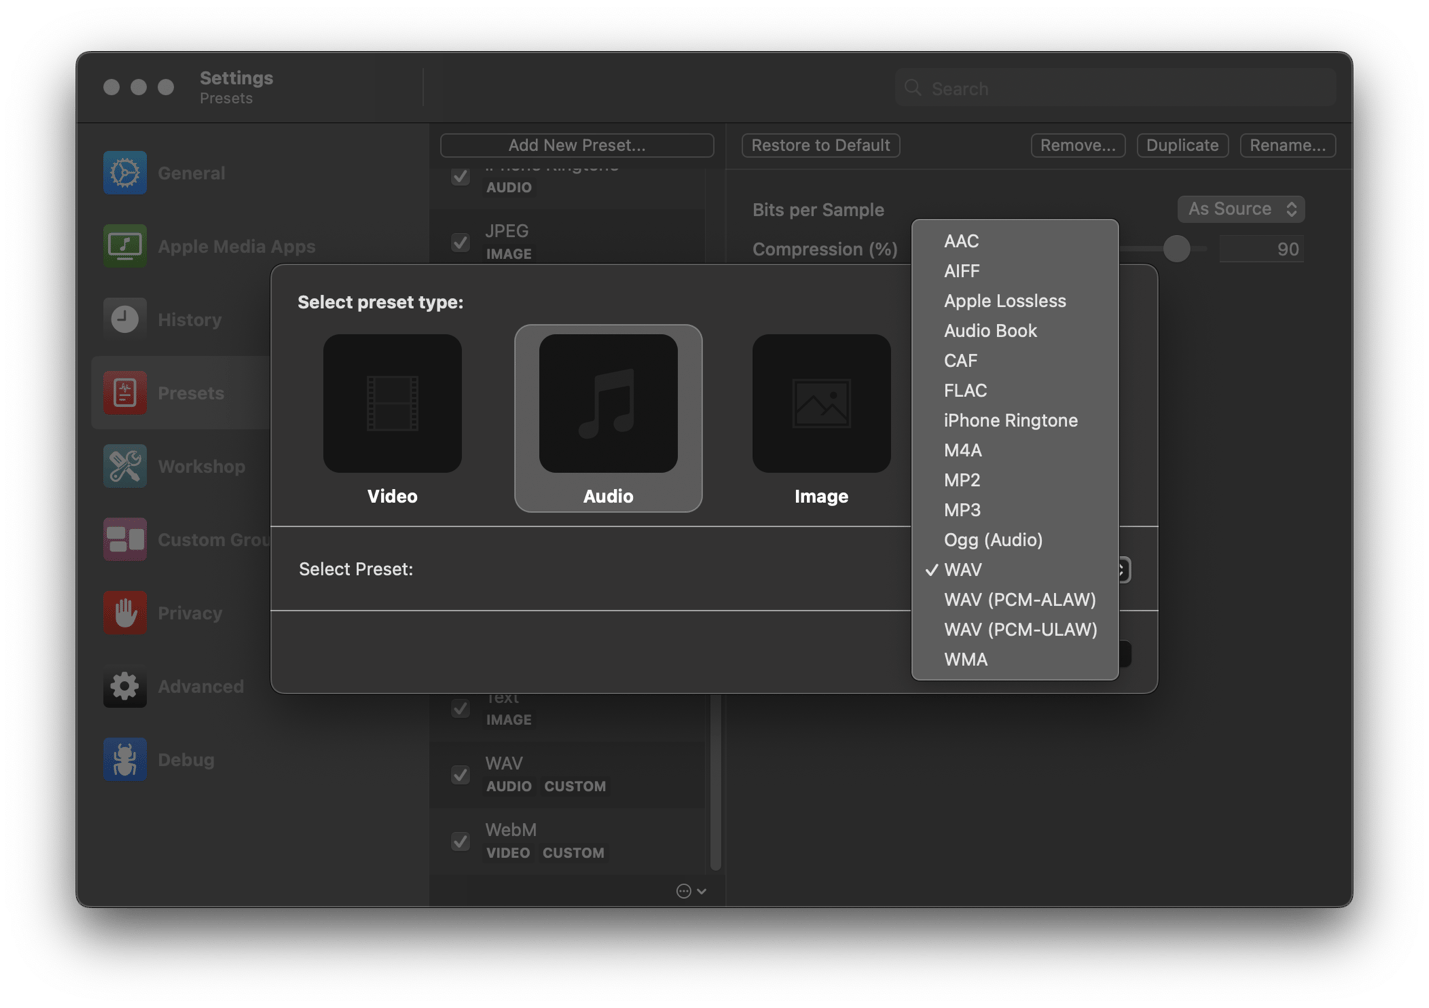Image resolution: width=1429 pixels, height=1008 pixels.
Task: Disable the WAV audio preset checkbox
Action: click(x=459, y=774)
